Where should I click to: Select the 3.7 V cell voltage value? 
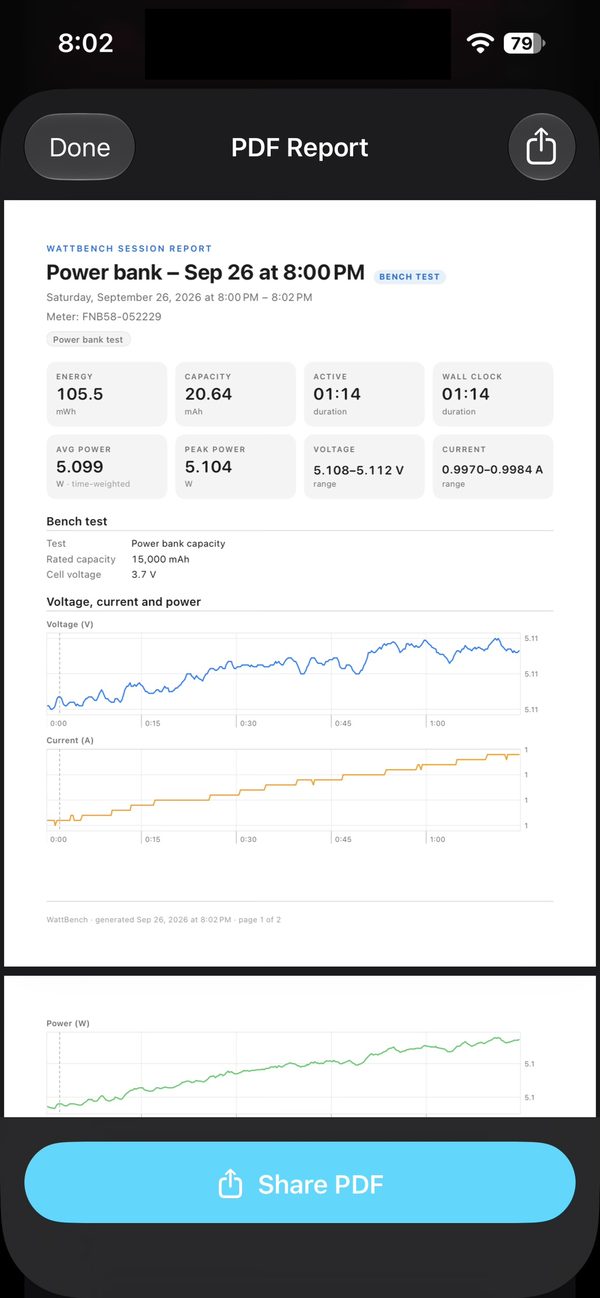pyautogui.click(x=144, y=575)
